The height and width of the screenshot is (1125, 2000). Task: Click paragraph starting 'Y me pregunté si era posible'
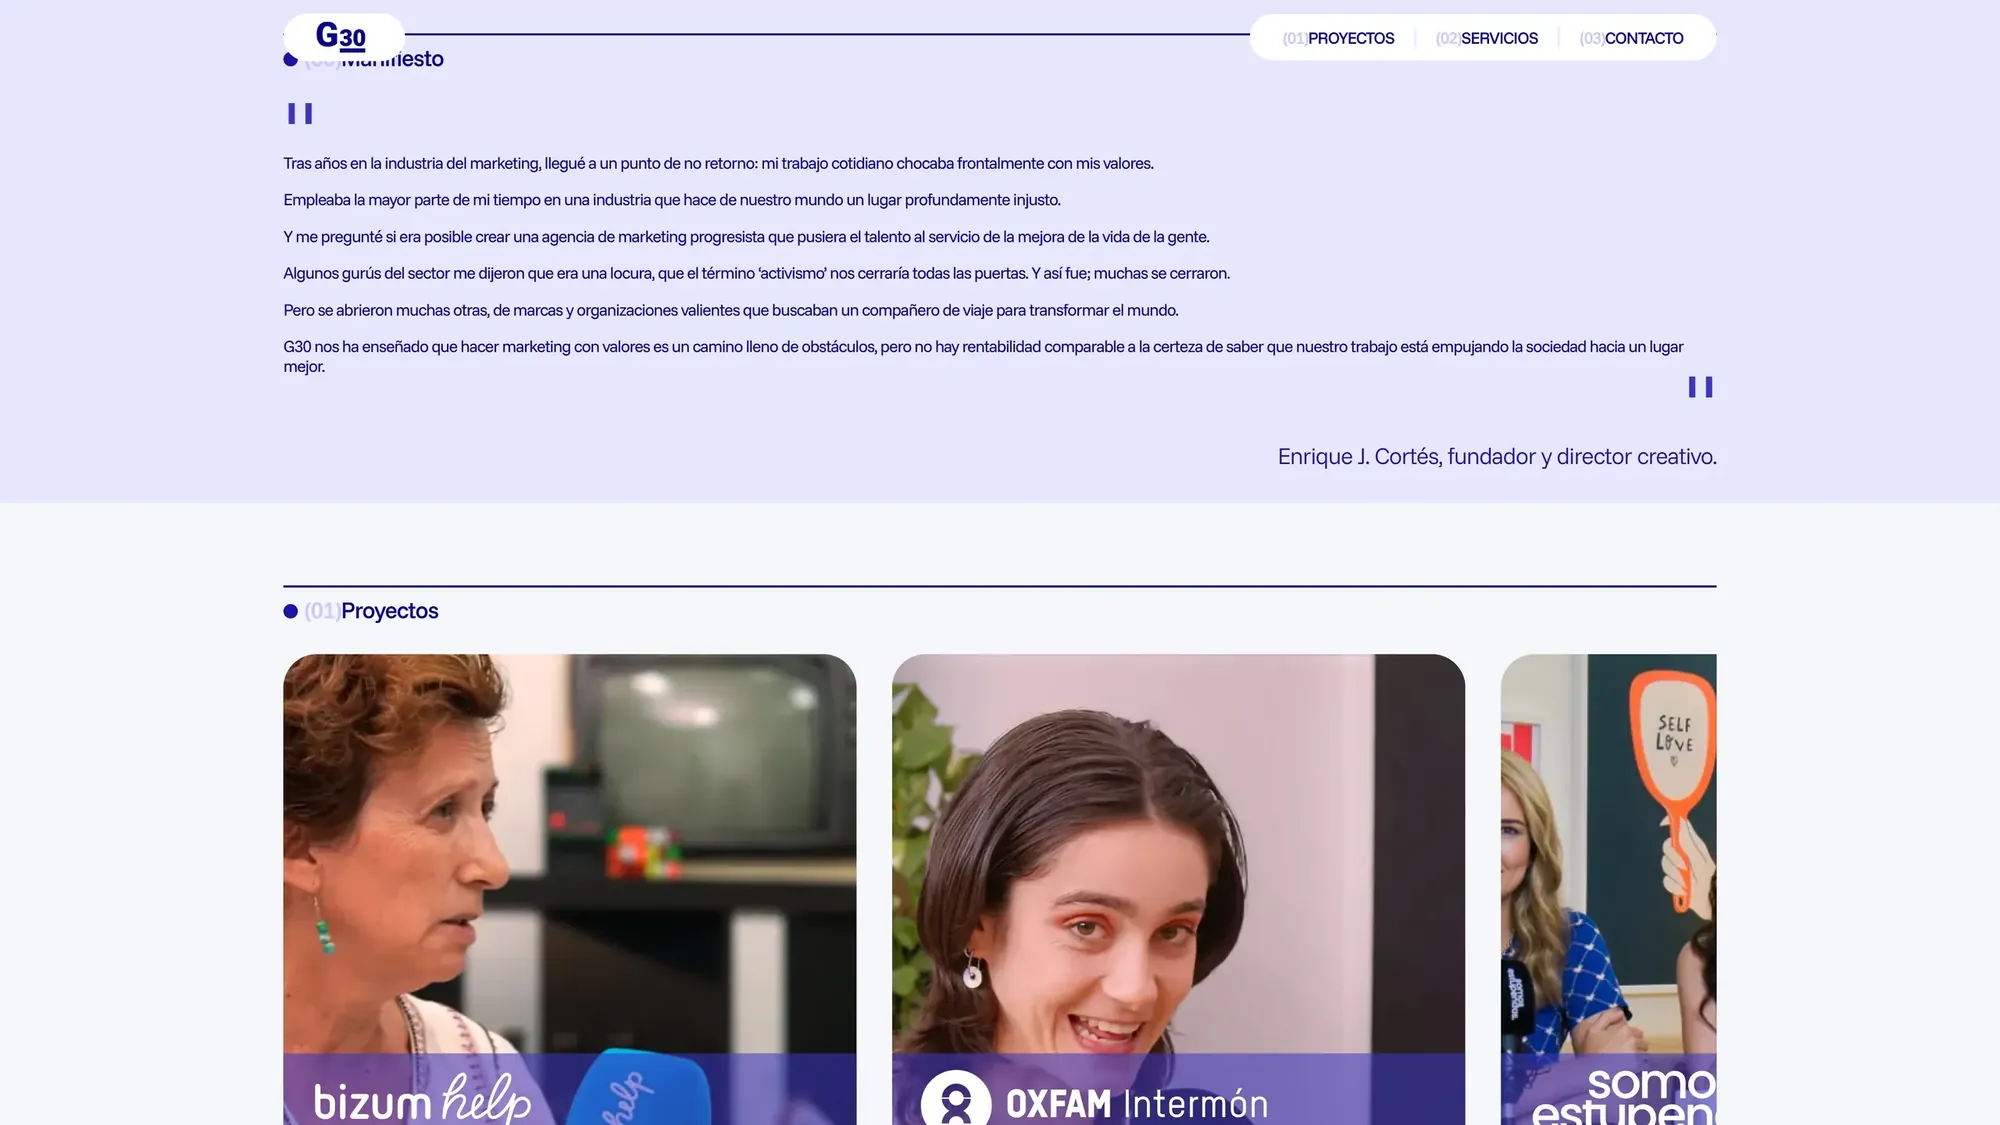click(x=746, y=237)
